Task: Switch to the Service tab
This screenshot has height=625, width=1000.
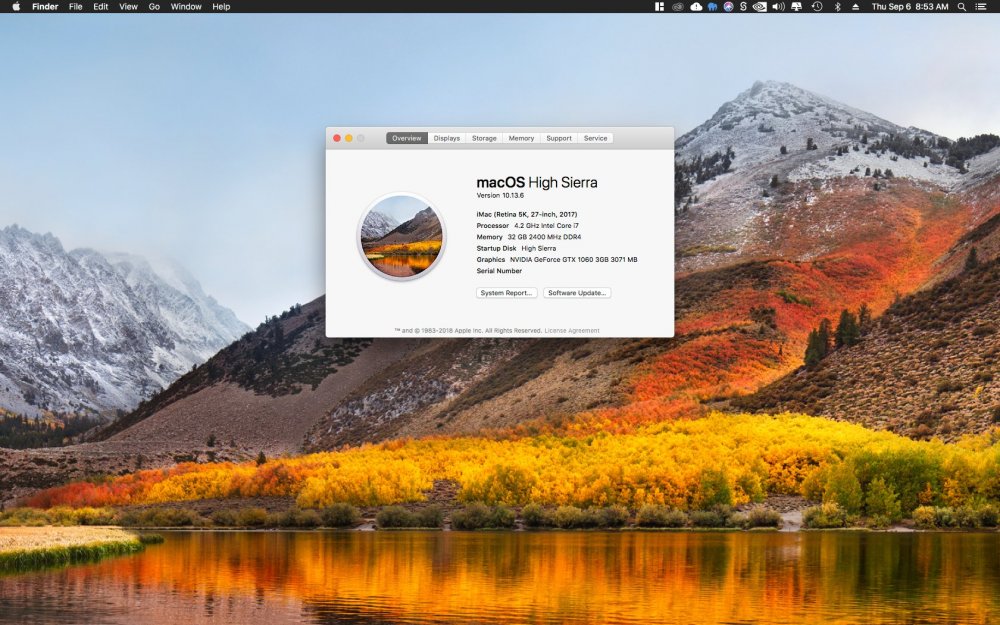Action: (x=596, y=138)
